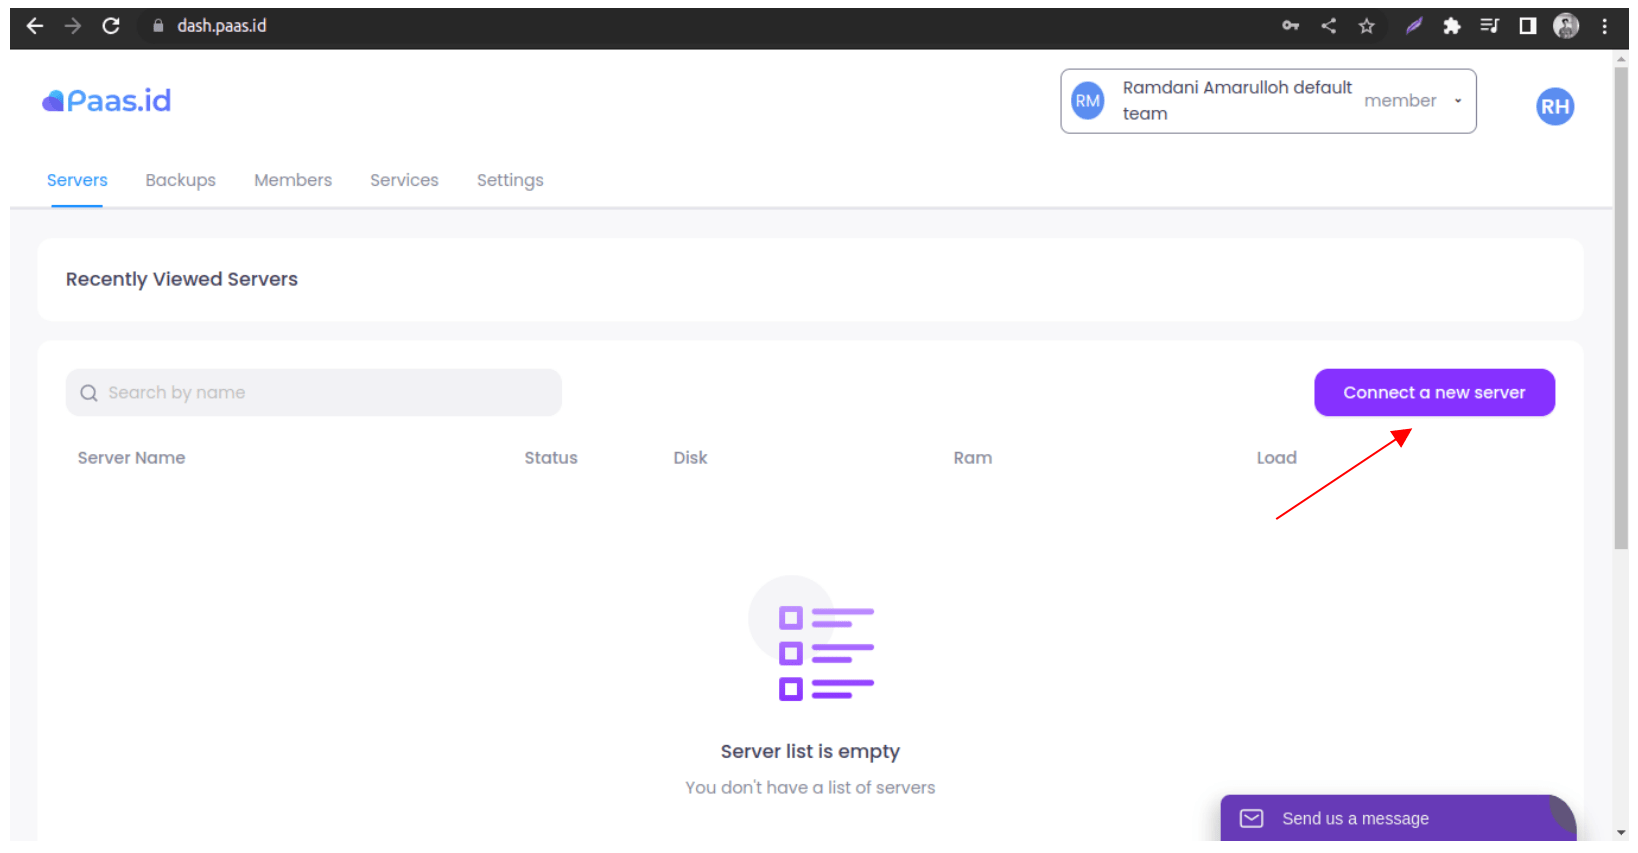Click the share icon in address bar
The image size is (1638, 853).
pyautogui.click(x=1328, y=26)
